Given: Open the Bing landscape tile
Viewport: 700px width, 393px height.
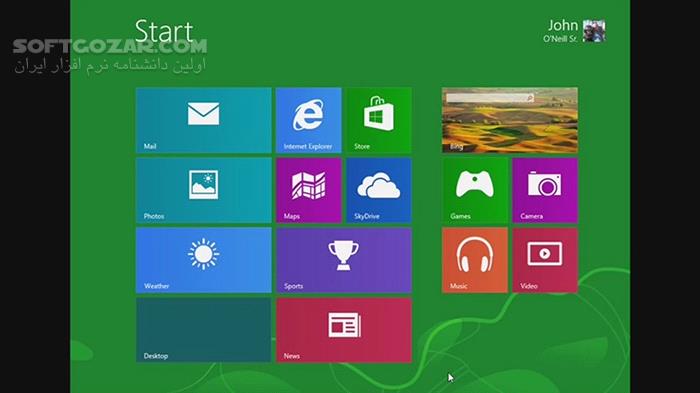Looking at the screenshot, I should point(510,120).
